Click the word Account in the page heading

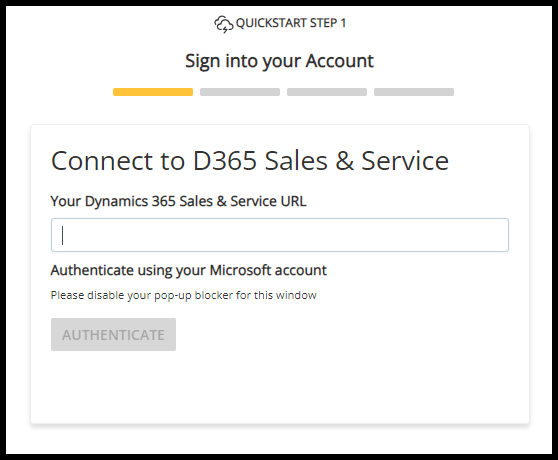click(x=340, y=60)
